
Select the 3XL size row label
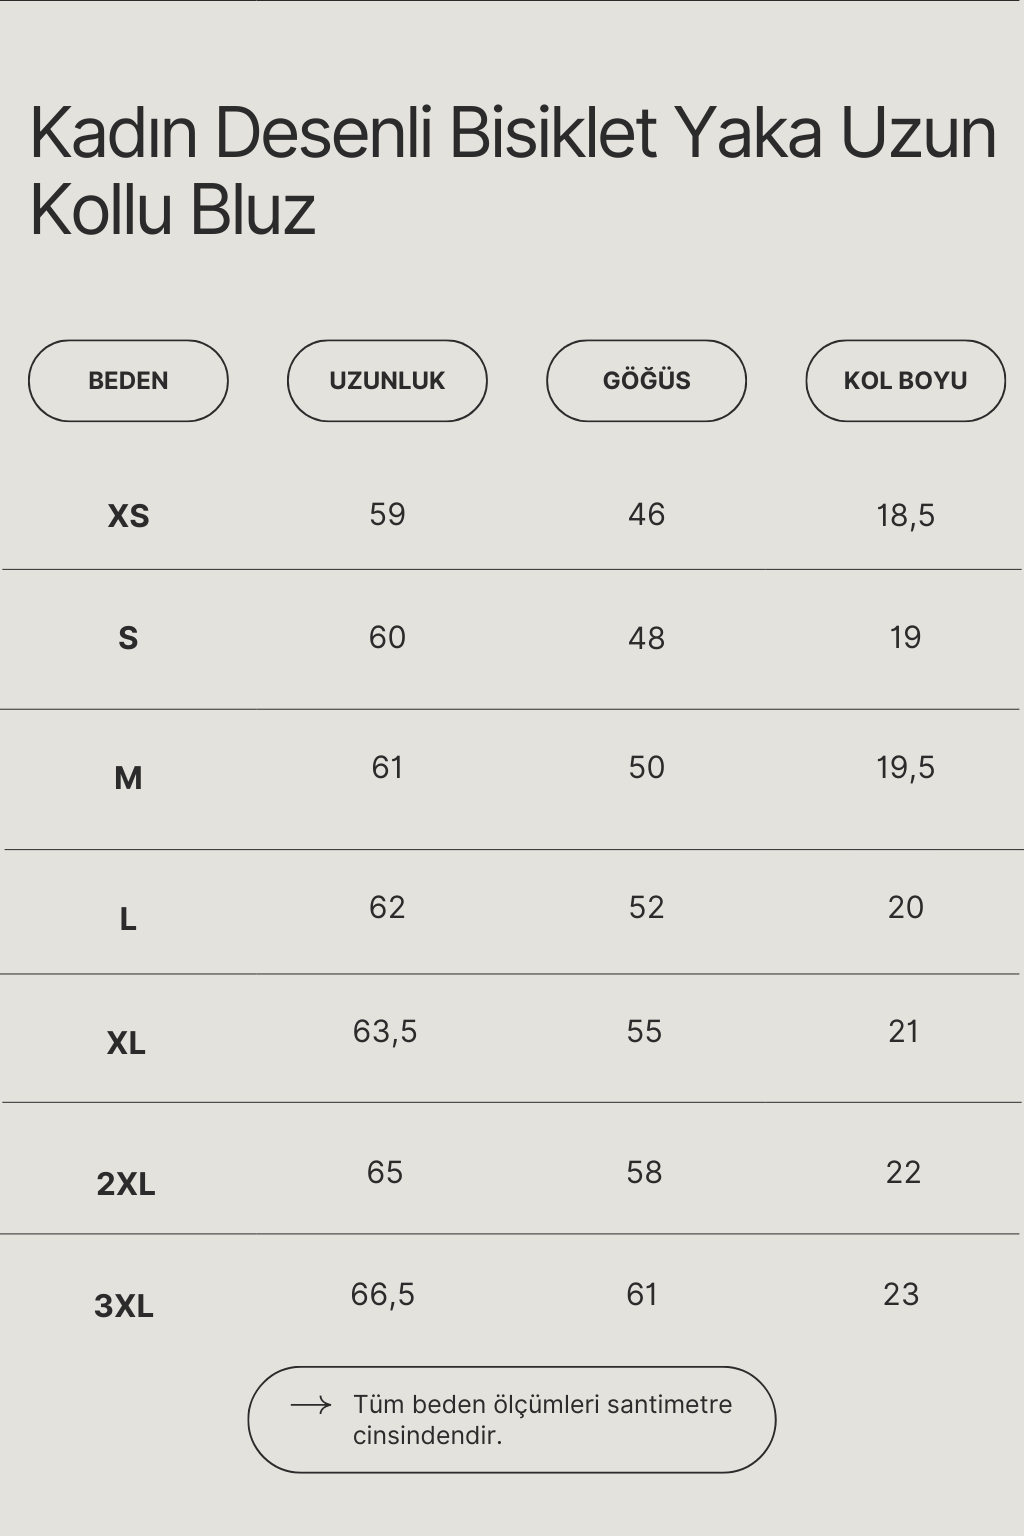(124, 1306)
